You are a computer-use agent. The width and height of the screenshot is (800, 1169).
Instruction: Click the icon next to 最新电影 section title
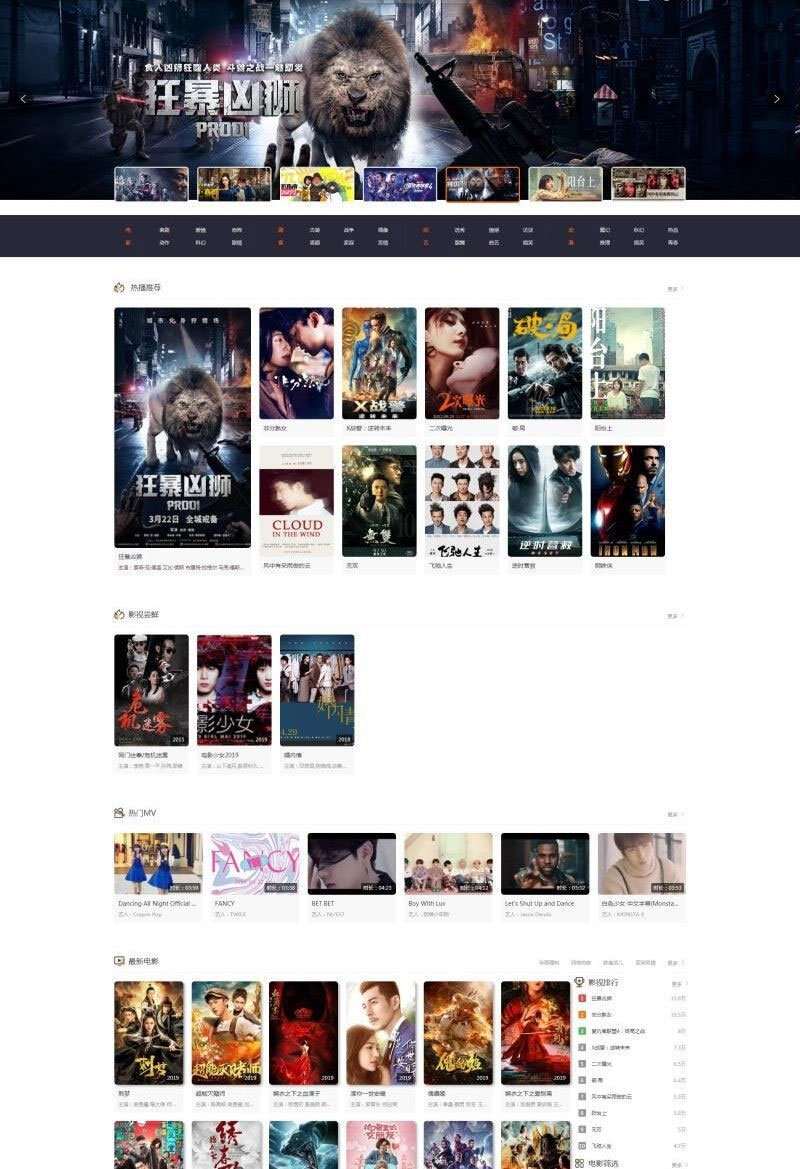tap(118, 960)
